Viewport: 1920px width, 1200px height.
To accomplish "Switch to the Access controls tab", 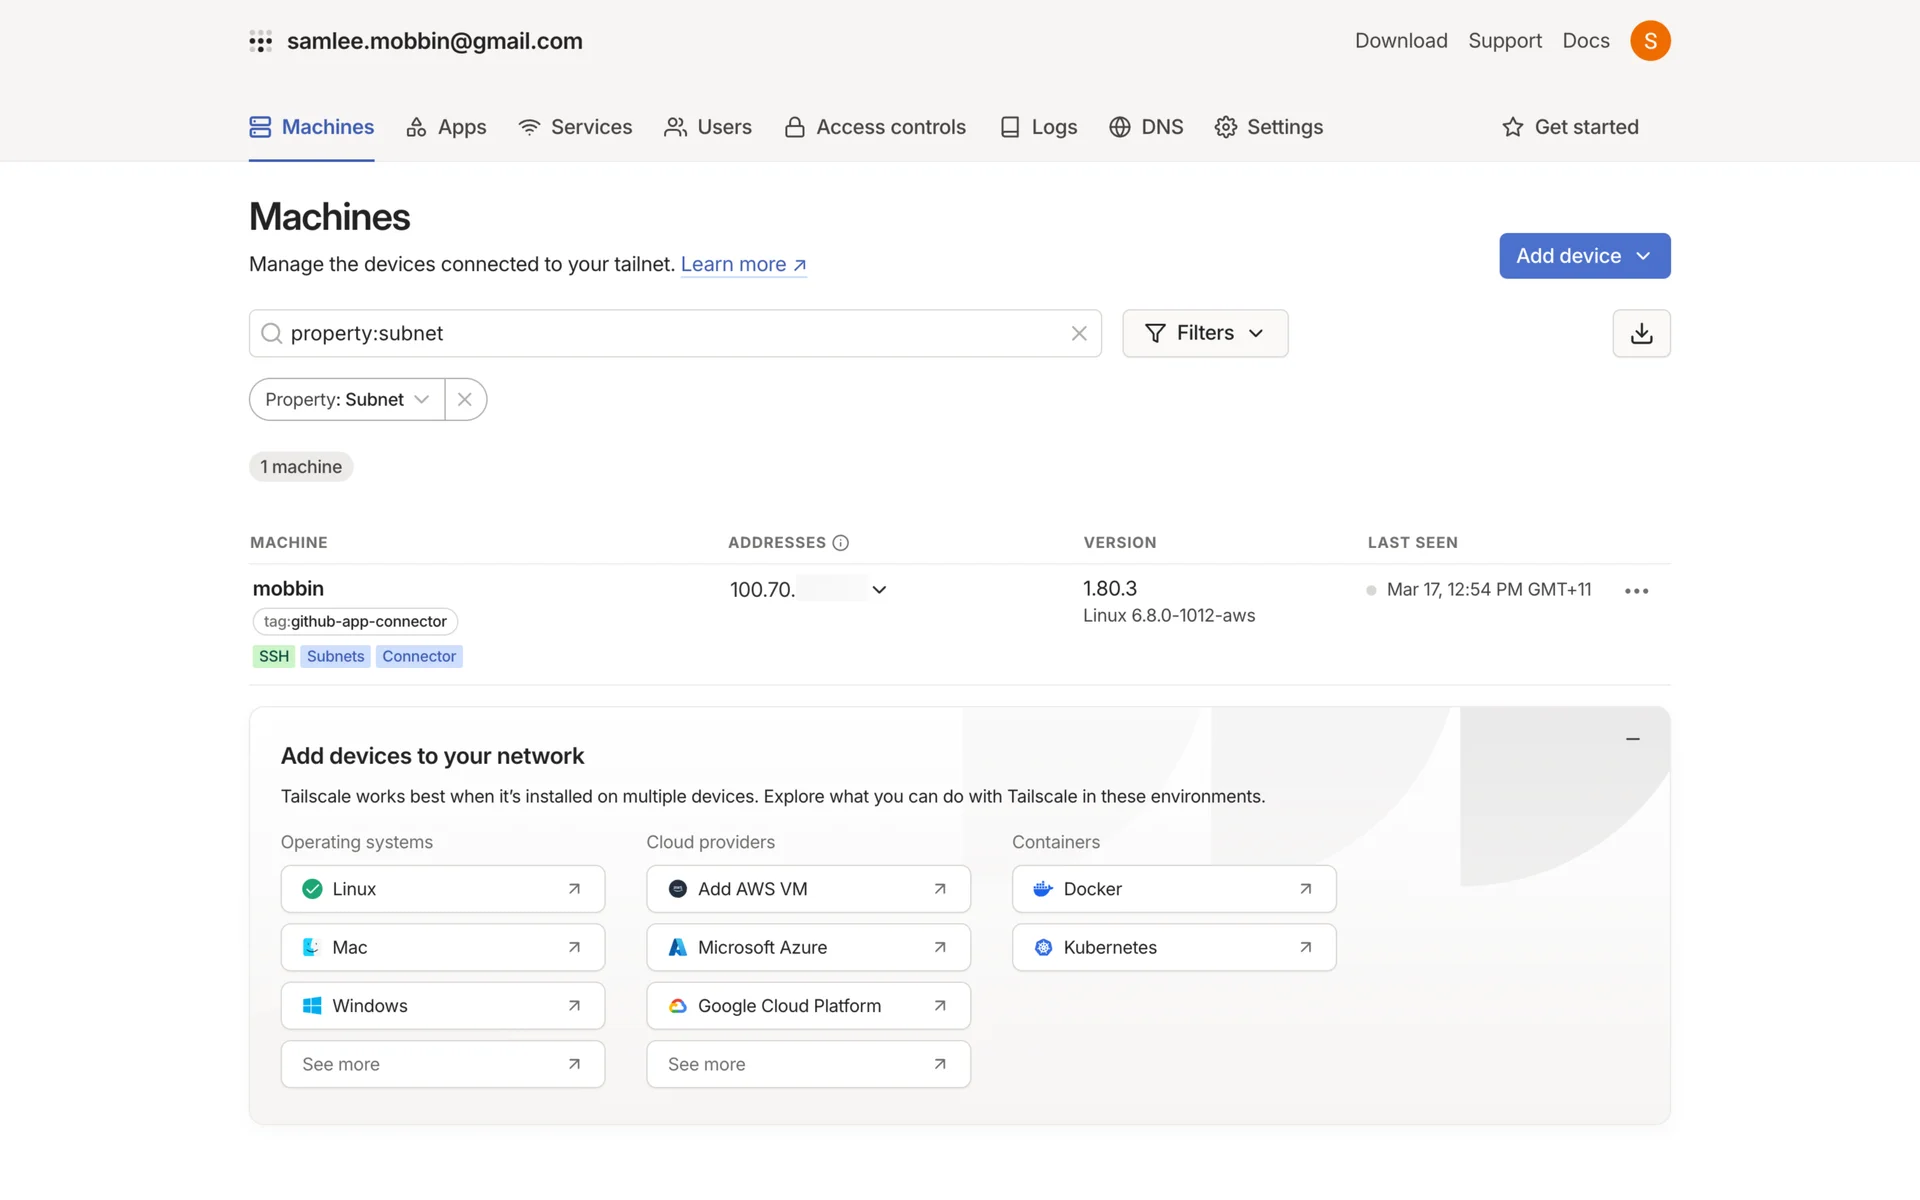I will pyautogui.click(x=875, y=127).
